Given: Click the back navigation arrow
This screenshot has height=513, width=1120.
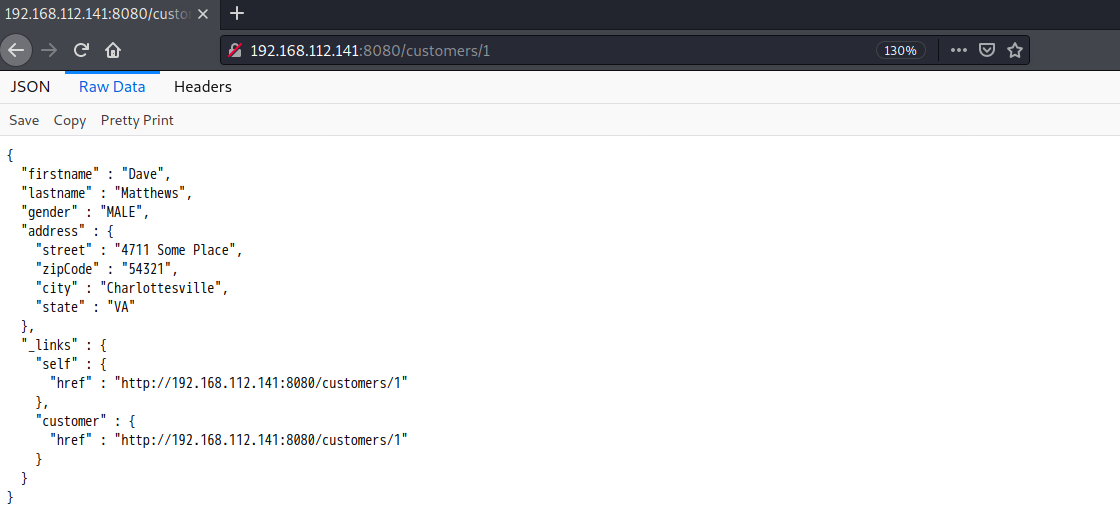Looking at the screenshot, I should 16,50.
